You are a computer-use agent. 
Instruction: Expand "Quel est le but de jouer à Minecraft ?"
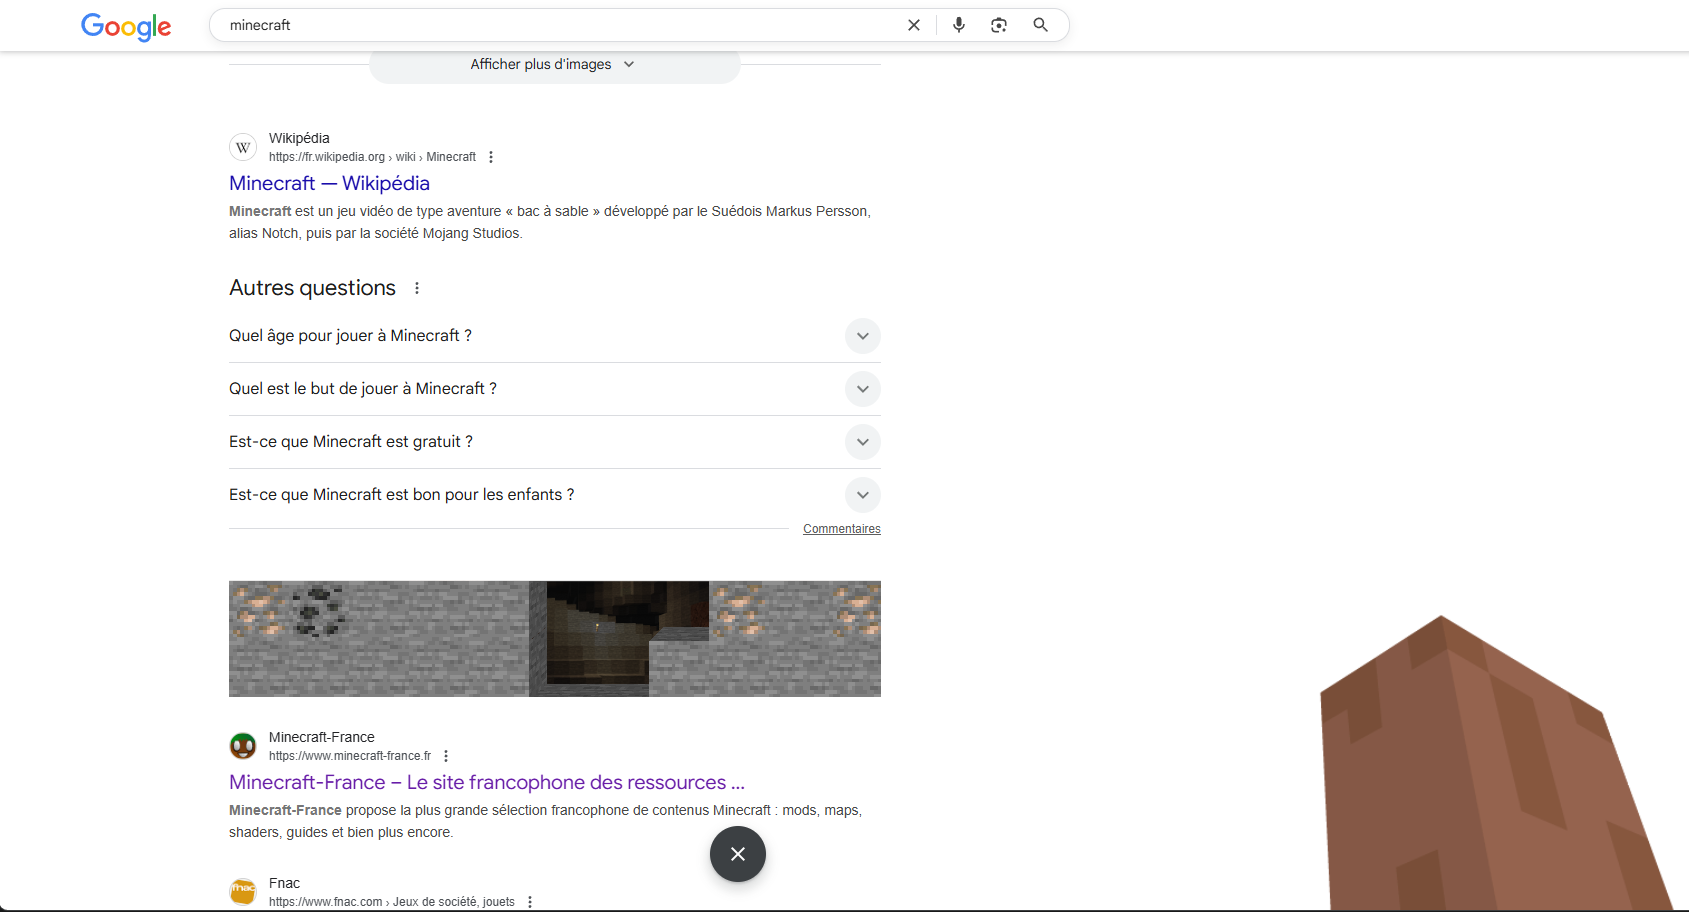coord(862,389)
